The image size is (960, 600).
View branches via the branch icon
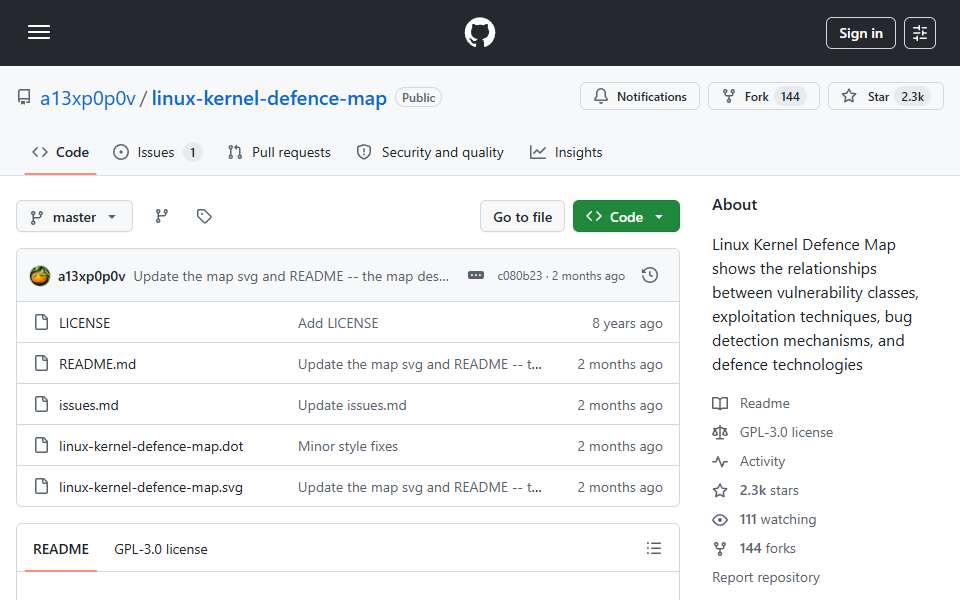tap(162, 216)
